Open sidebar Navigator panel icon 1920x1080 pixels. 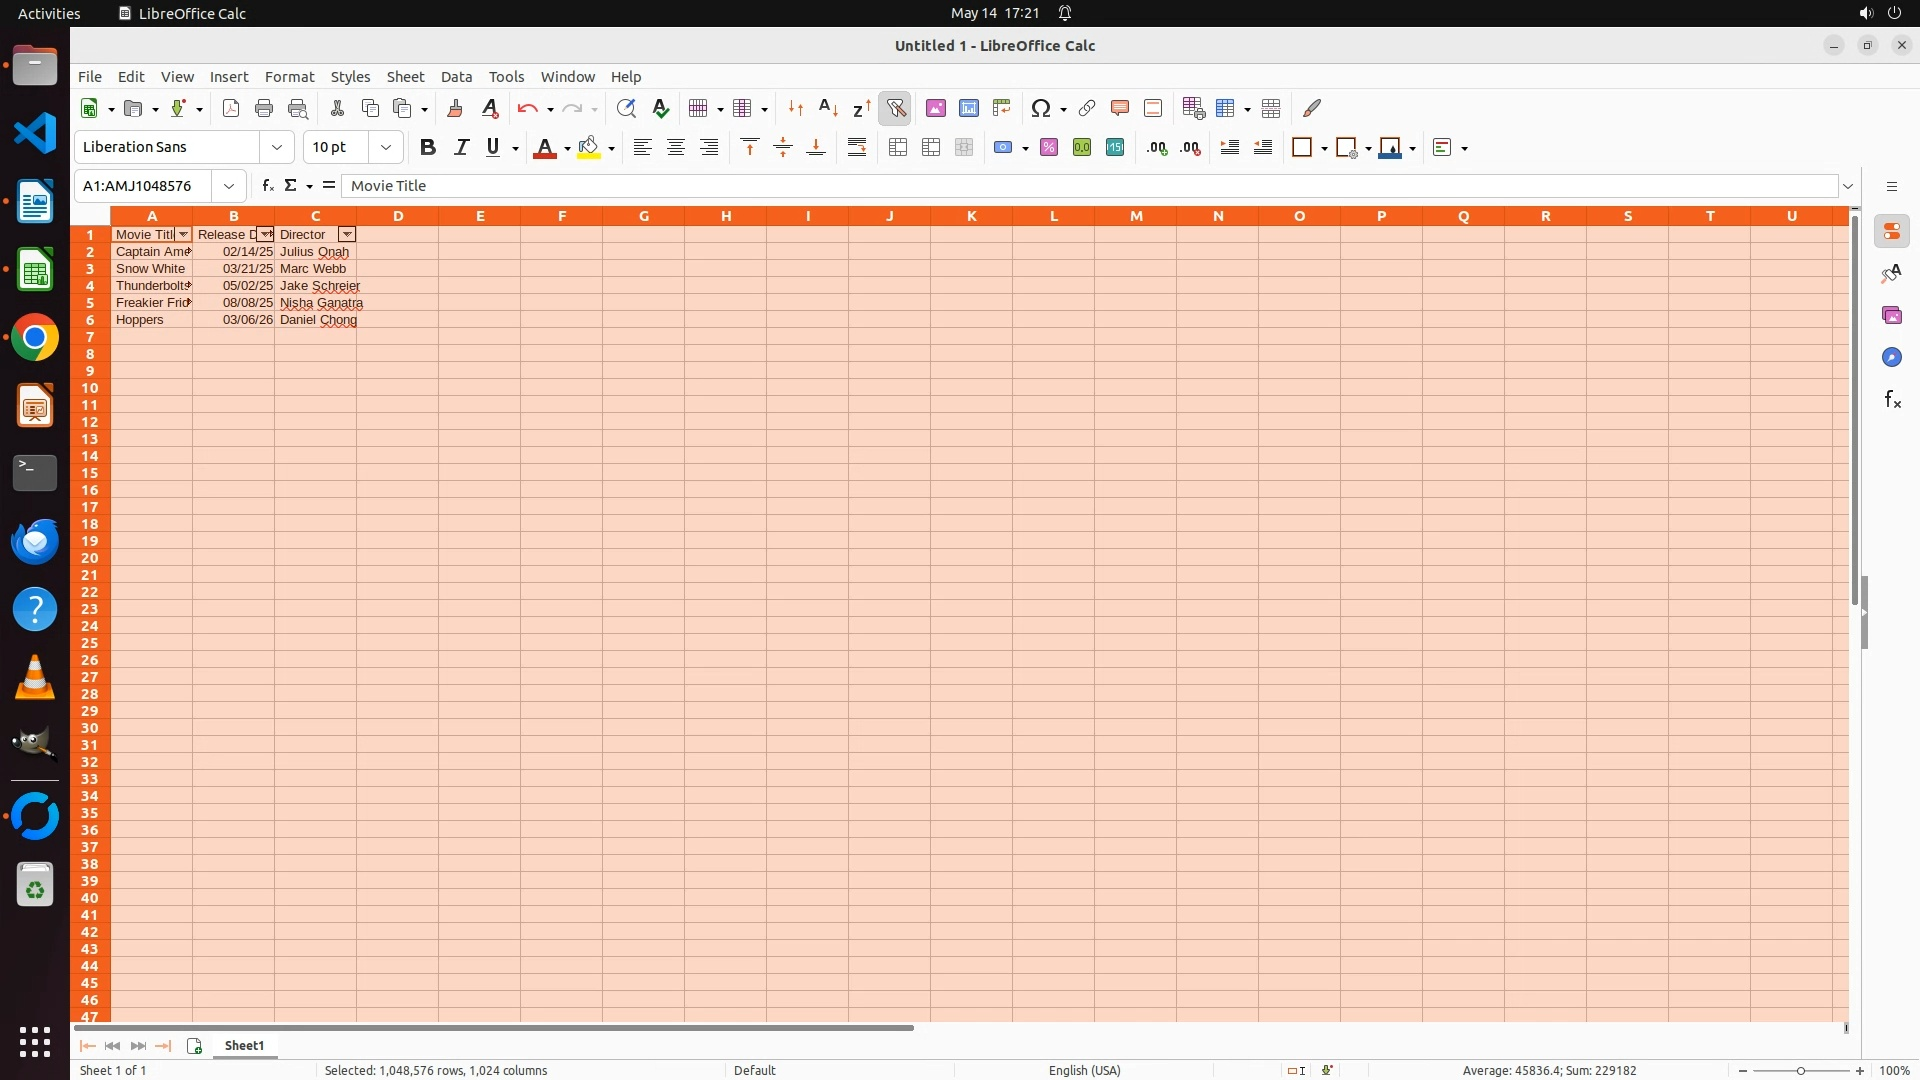1891,358
